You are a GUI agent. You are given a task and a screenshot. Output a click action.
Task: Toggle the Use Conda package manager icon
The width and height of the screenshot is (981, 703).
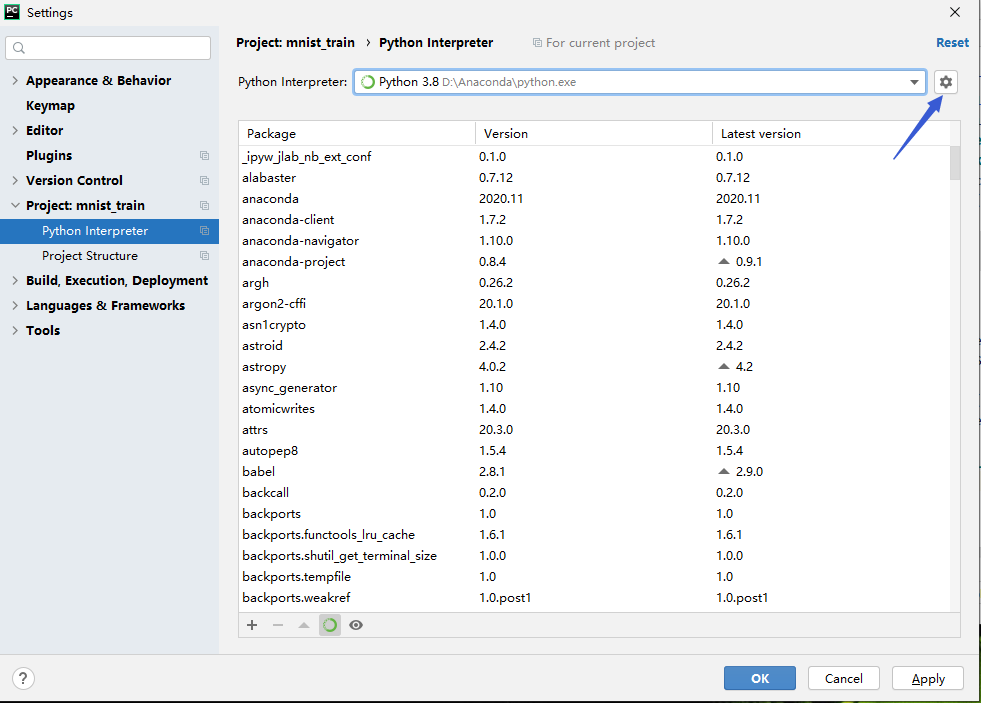pyautogui.click(x=330, y=625)
